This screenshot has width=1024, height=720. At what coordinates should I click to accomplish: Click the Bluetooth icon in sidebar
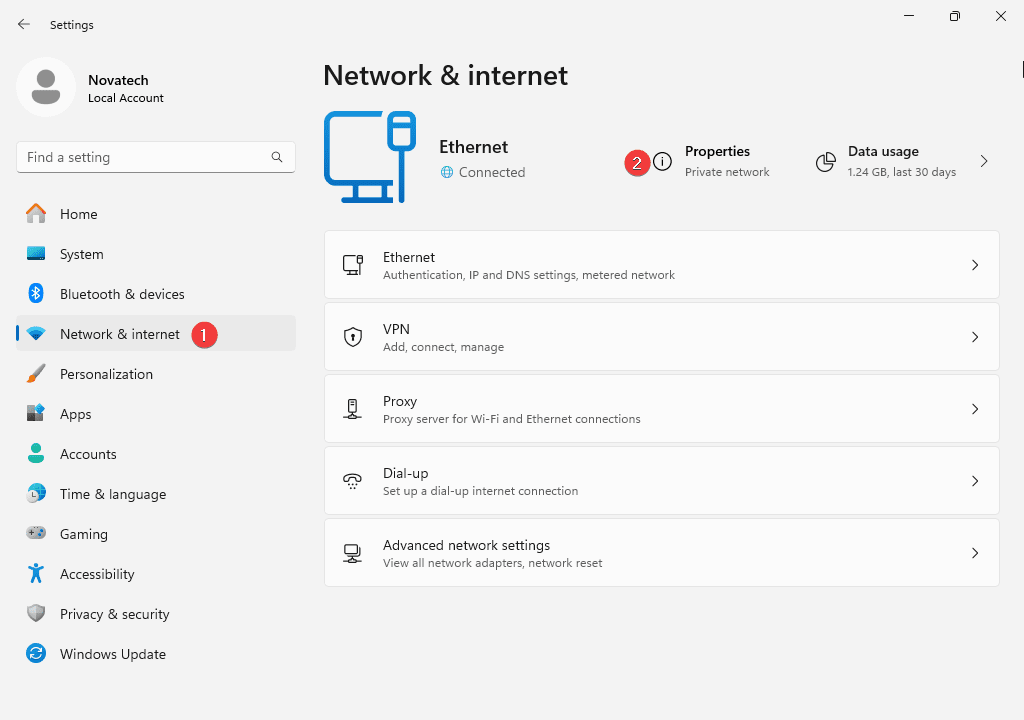(x=36, y=294)
